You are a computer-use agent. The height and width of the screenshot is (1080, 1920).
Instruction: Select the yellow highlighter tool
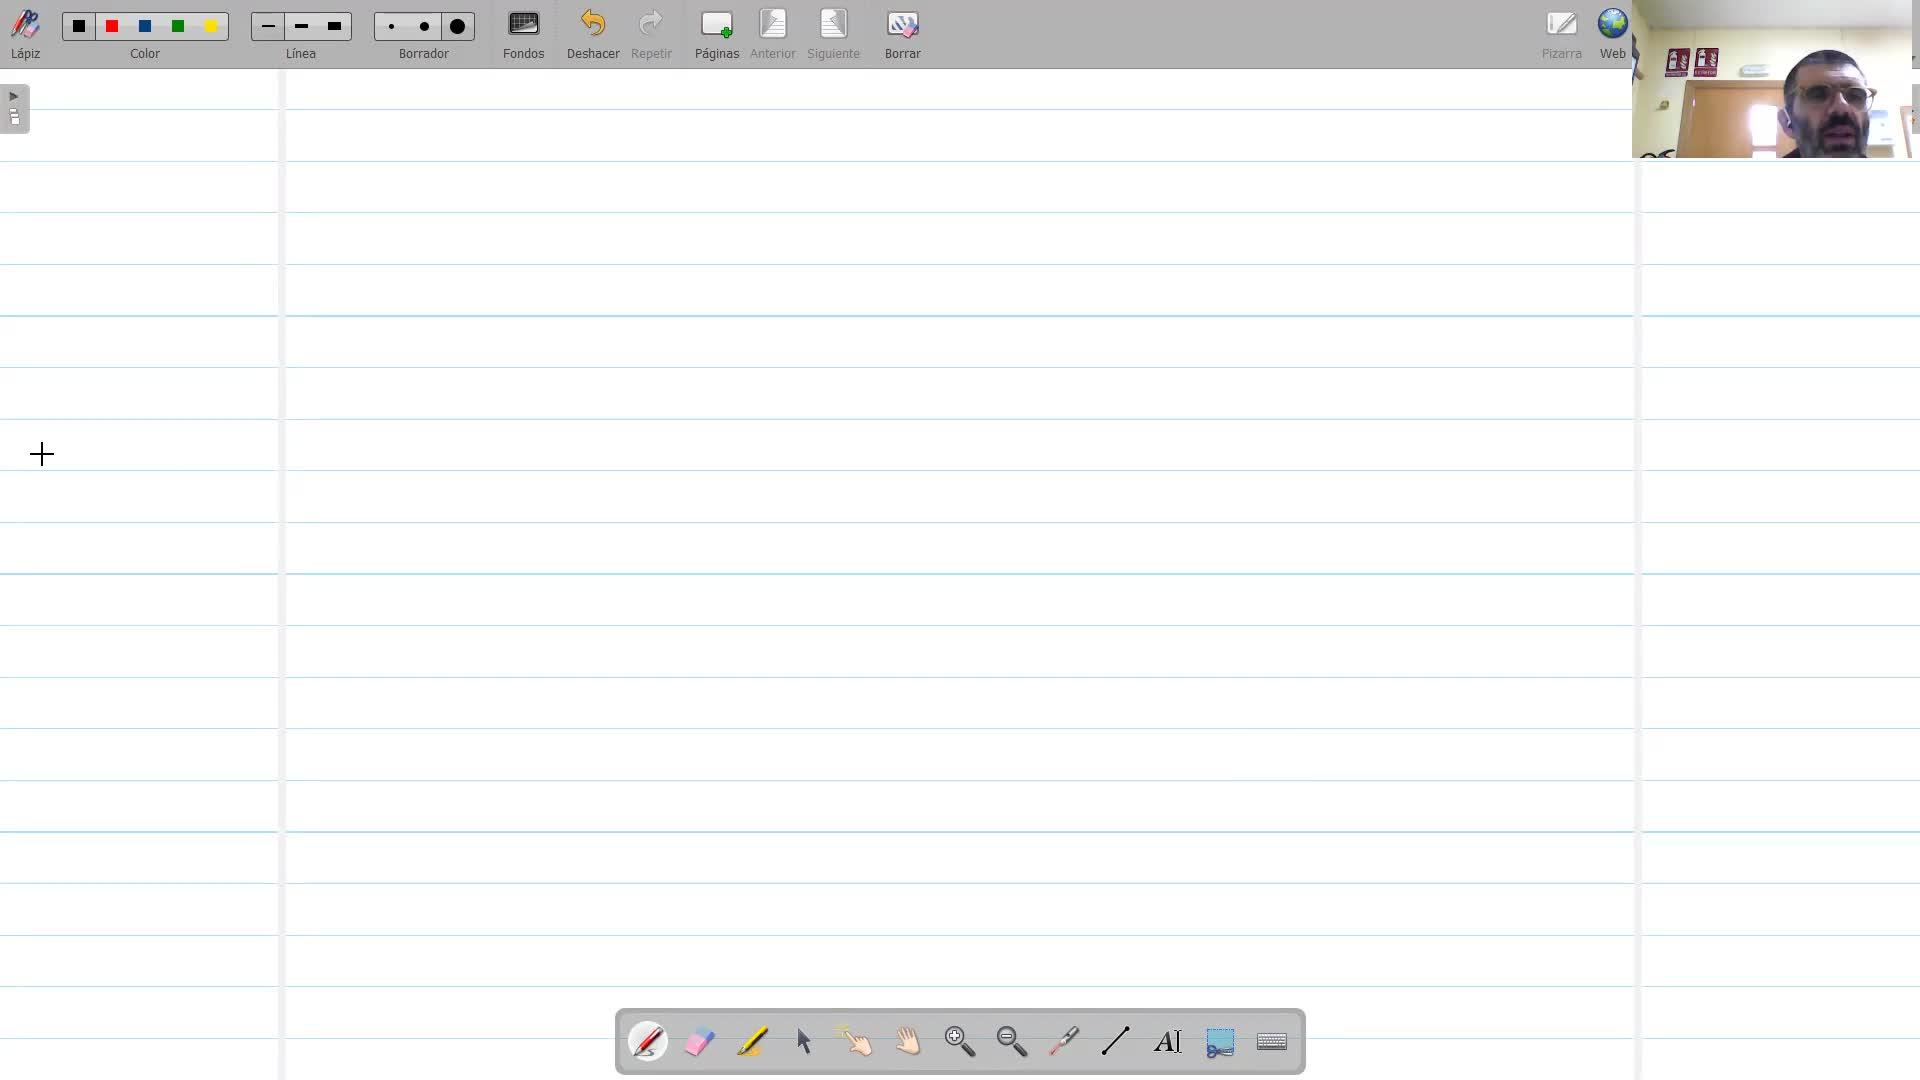tap(752, 1042)
